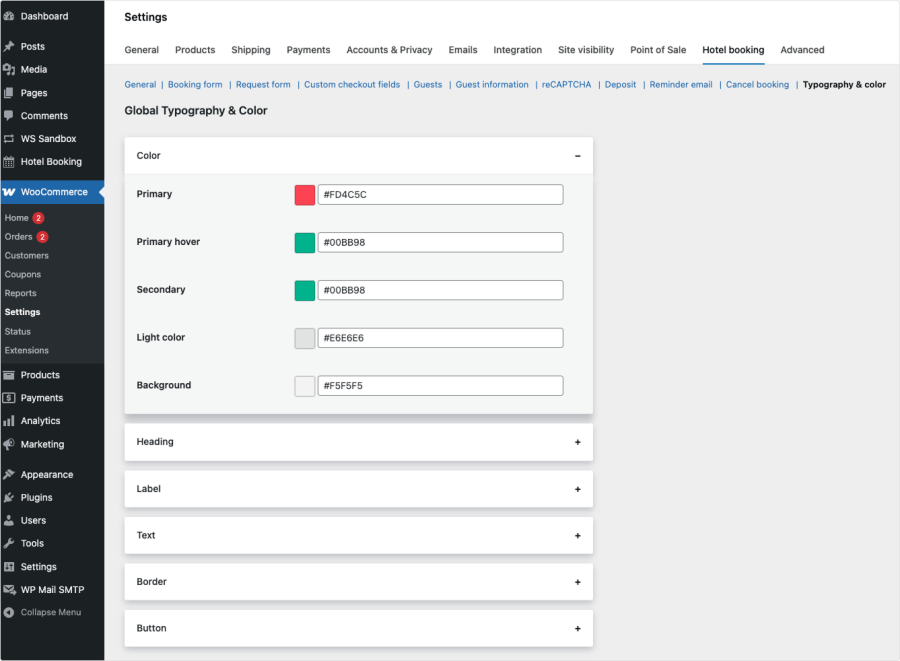Click the Marketing megaphone icon
The height and width of the screenshot is (661, 900).
(9, 444)
